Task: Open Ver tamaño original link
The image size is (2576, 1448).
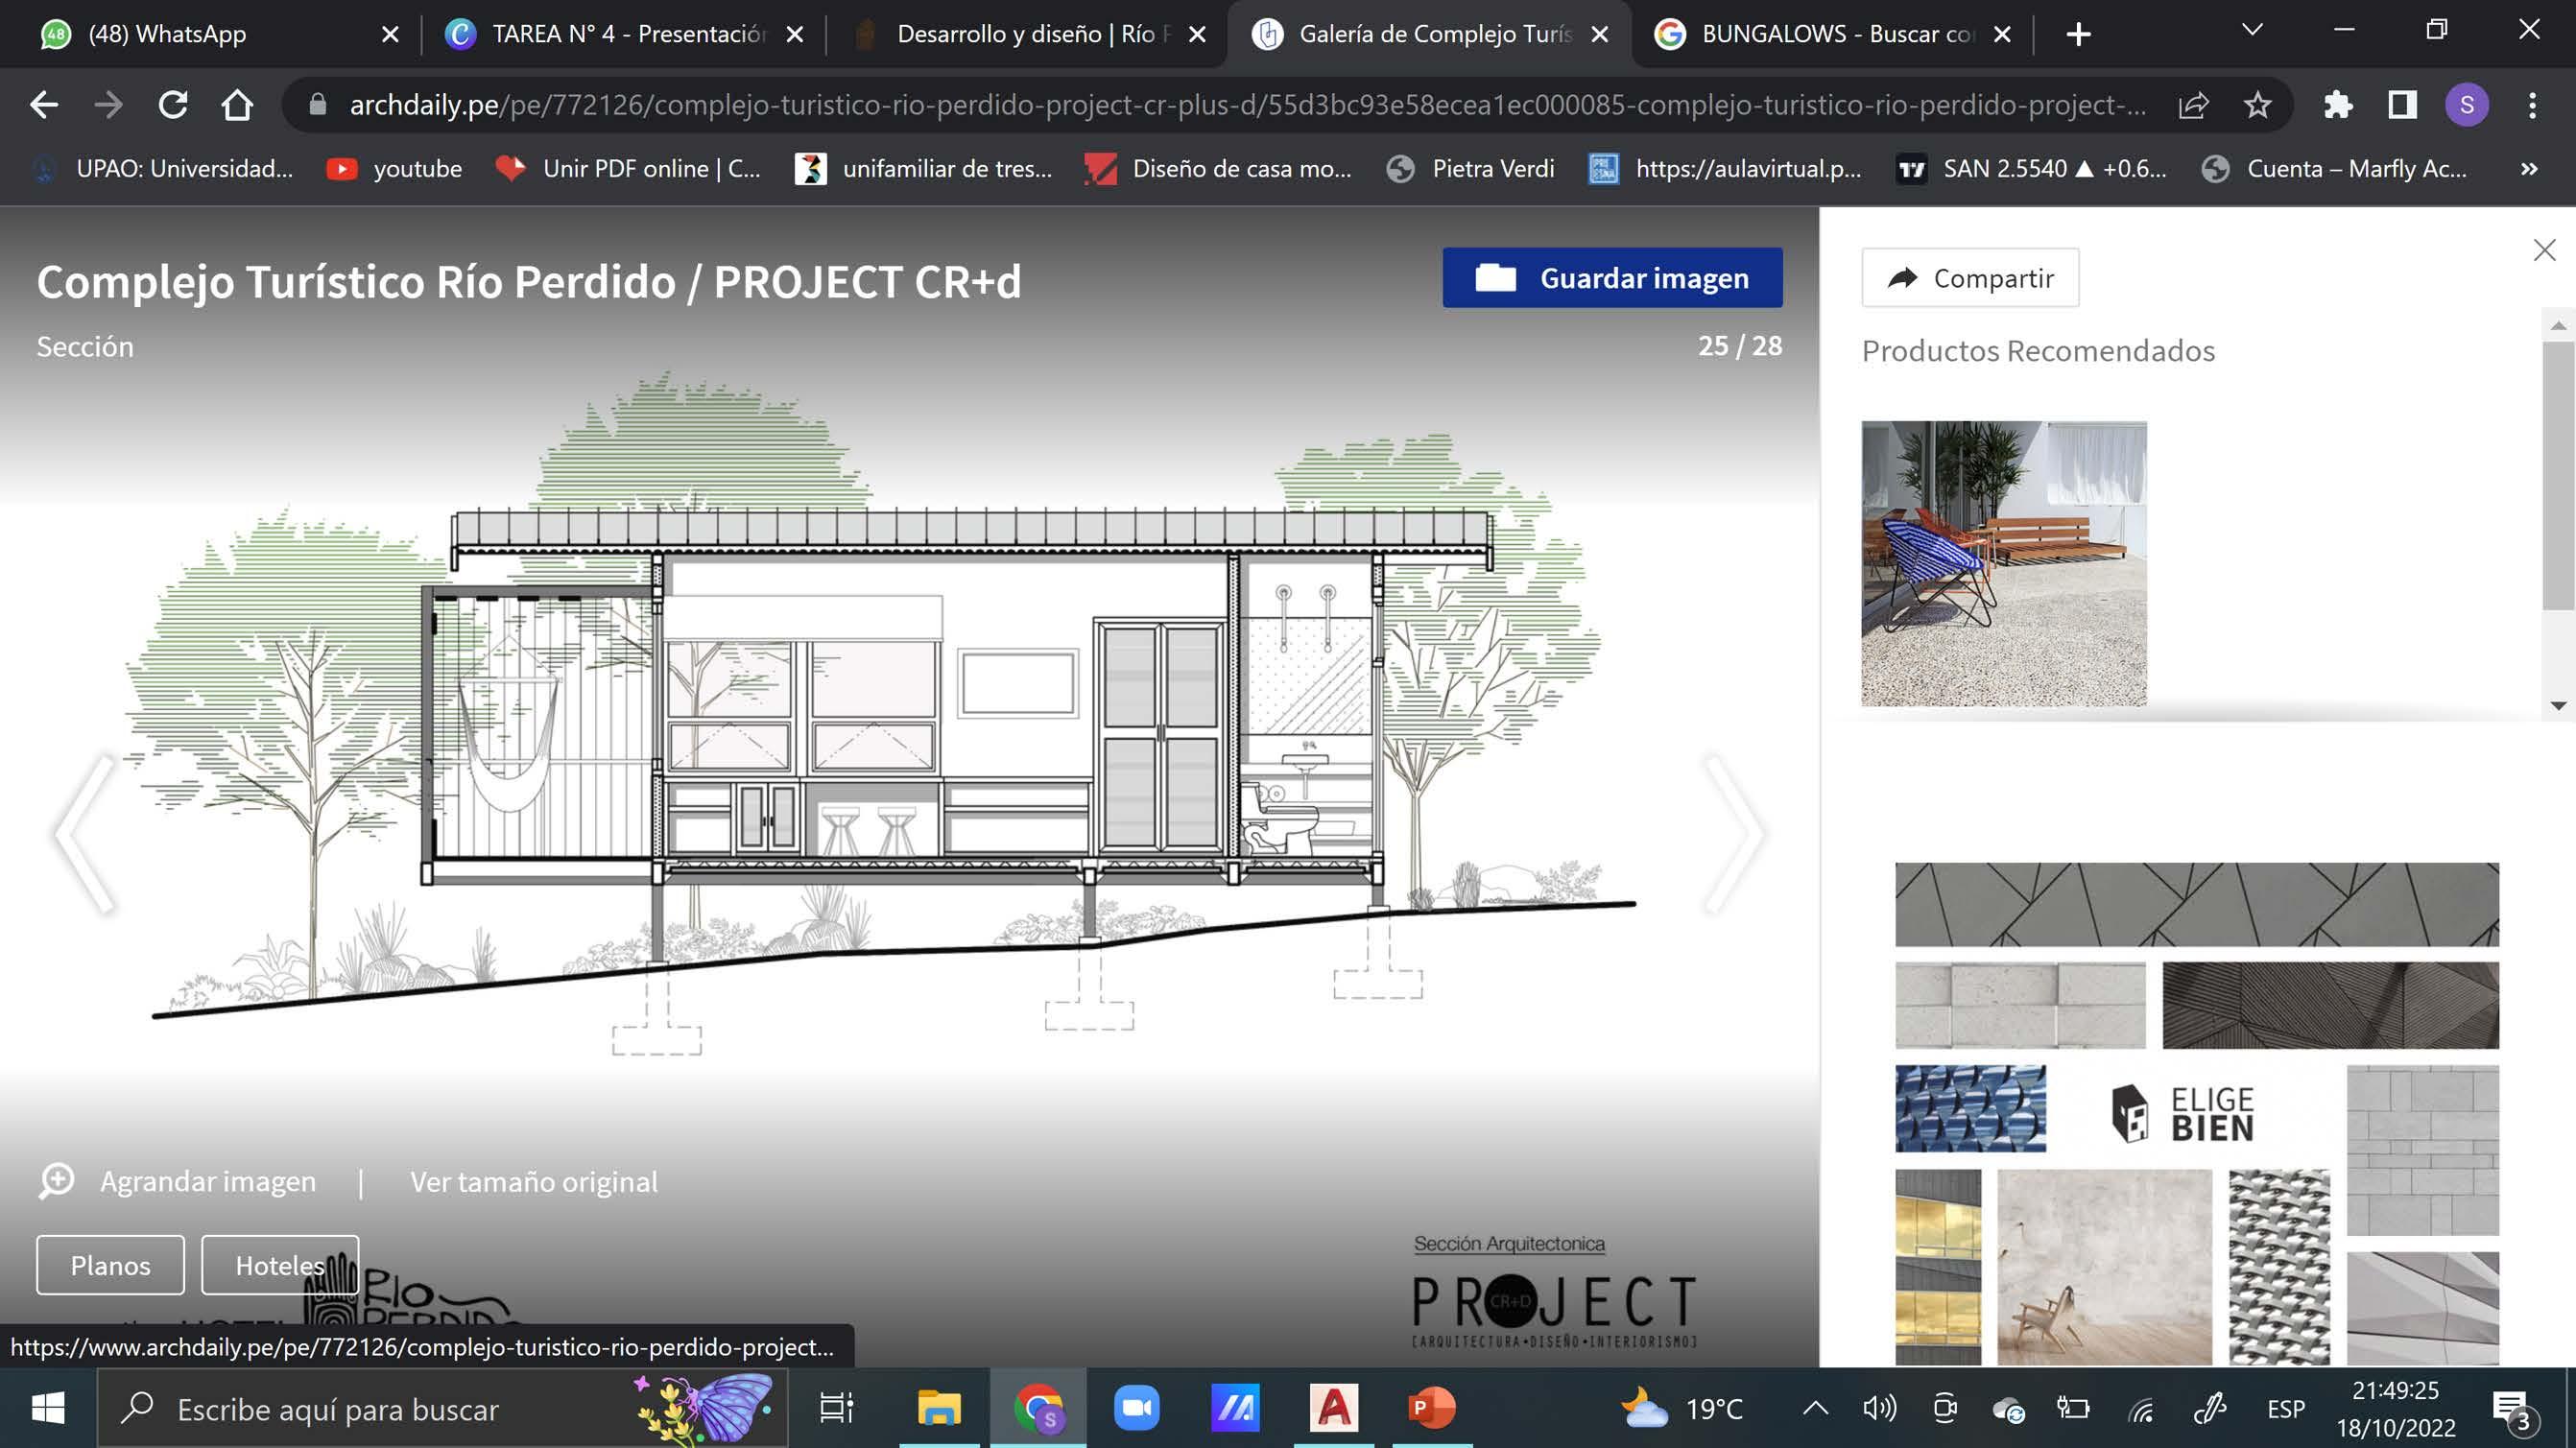Action: (x=533, y=1182)
